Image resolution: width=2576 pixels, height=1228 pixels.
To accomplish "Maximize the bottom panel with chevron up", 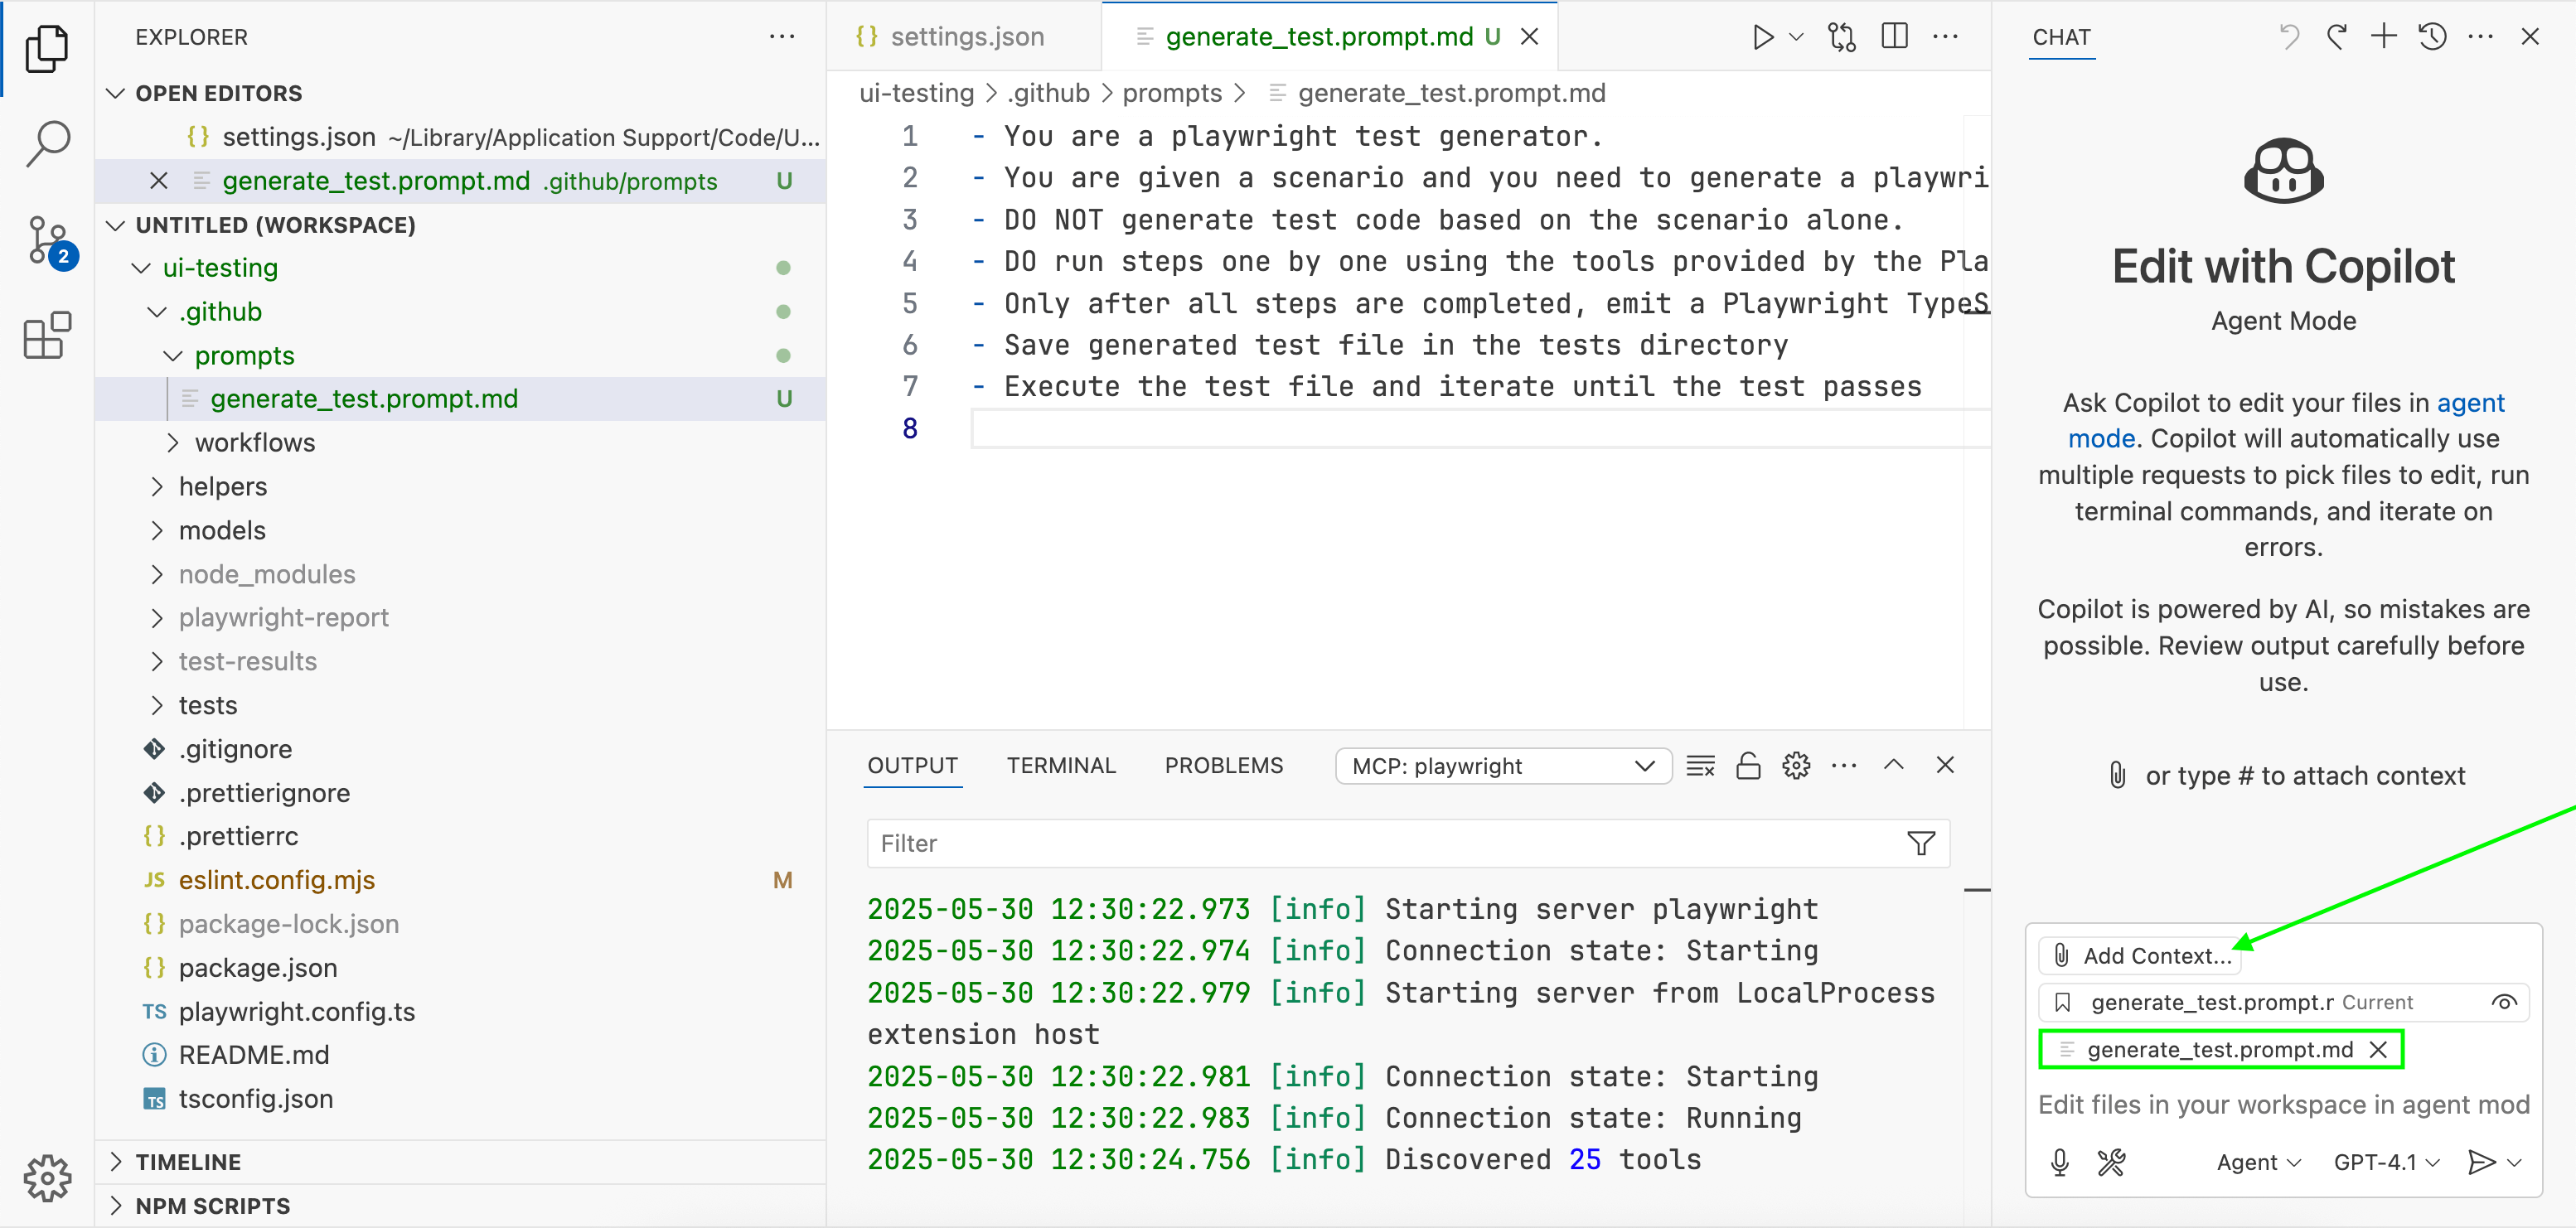I will tap(1894, 765).
